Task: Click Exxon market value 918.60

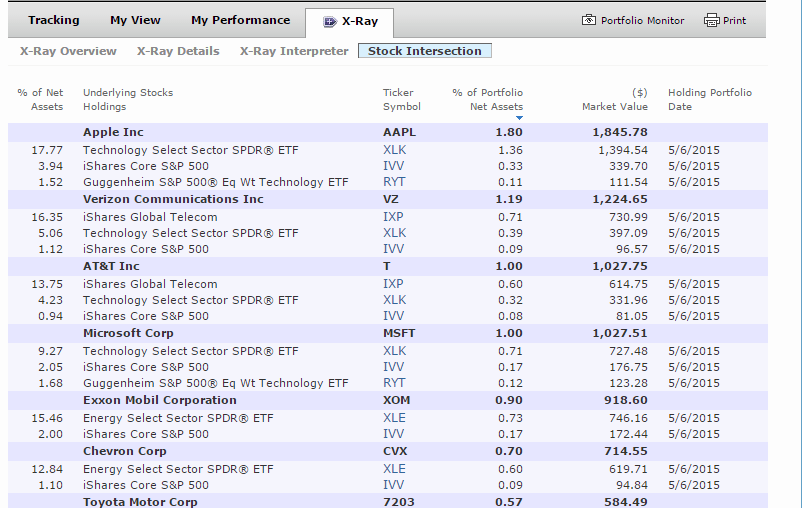Action: pos(626,400)
